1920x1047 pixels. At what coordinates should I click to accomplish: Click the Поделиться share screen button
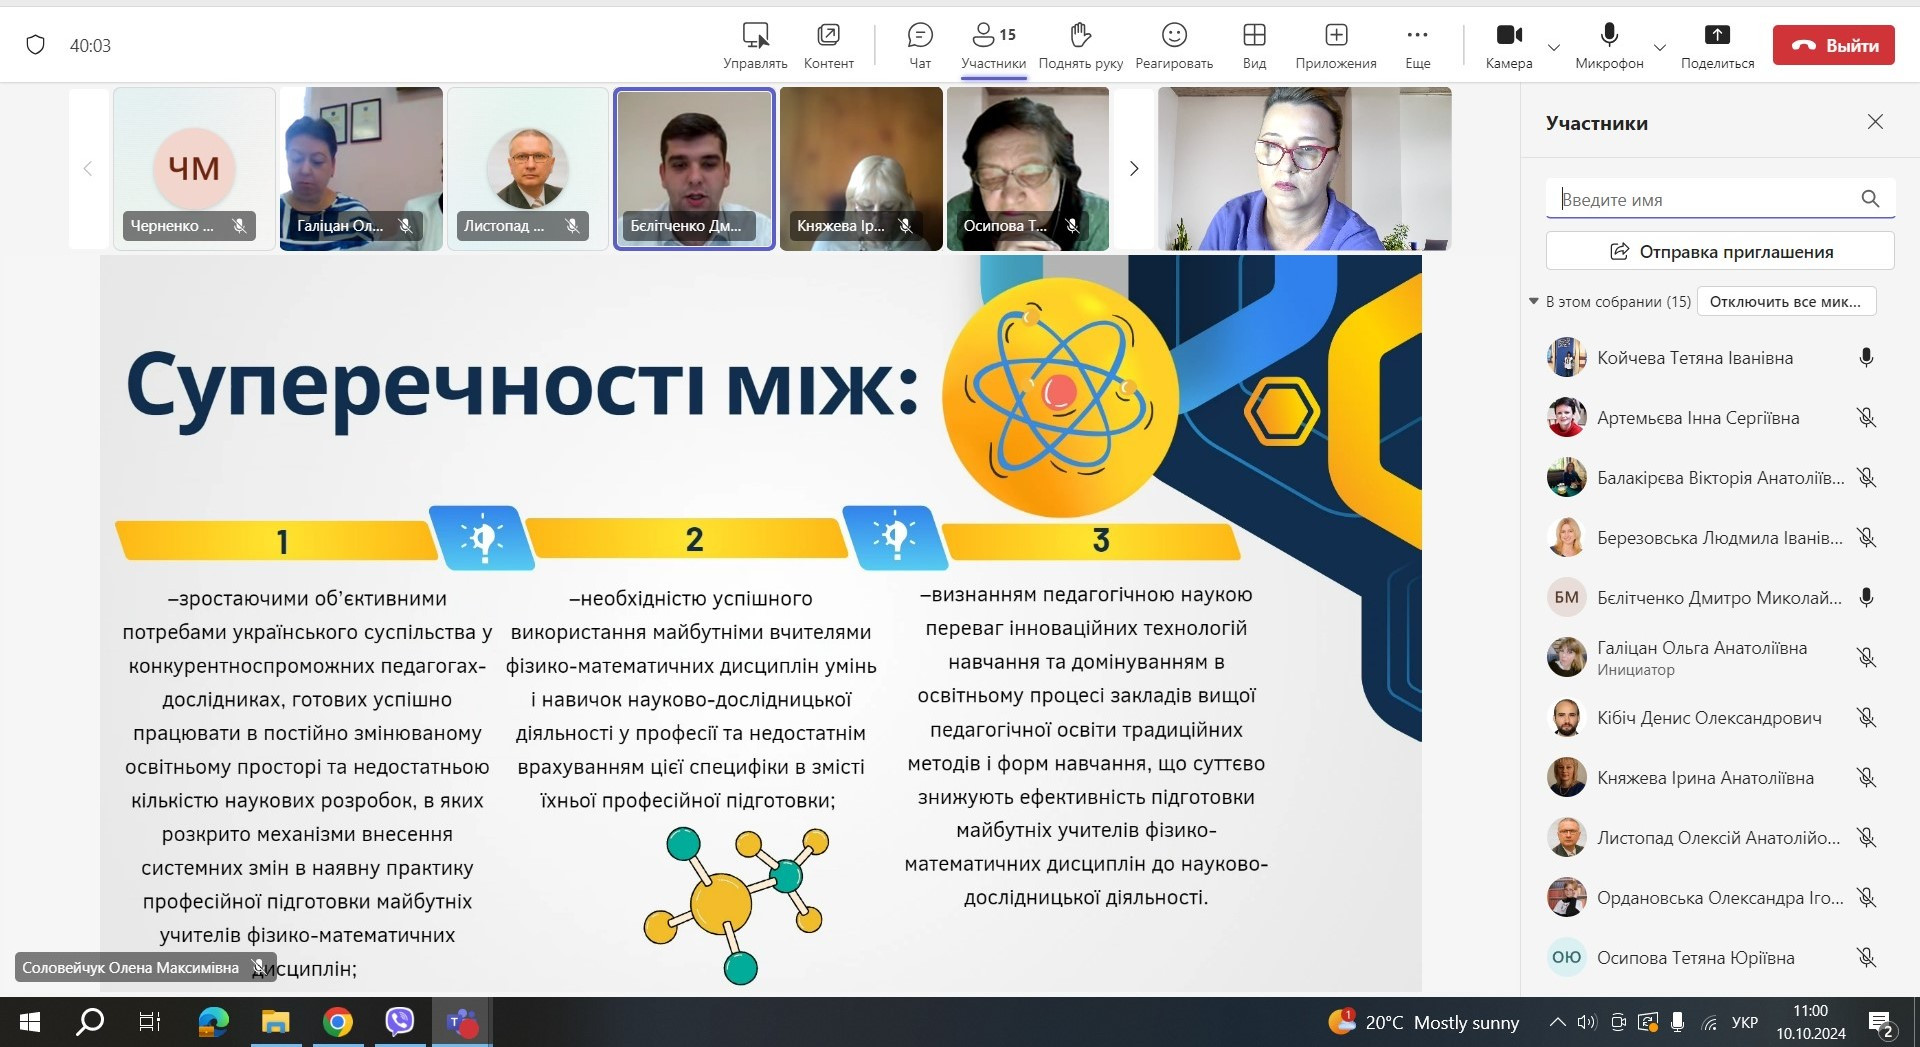[1717, 46]
